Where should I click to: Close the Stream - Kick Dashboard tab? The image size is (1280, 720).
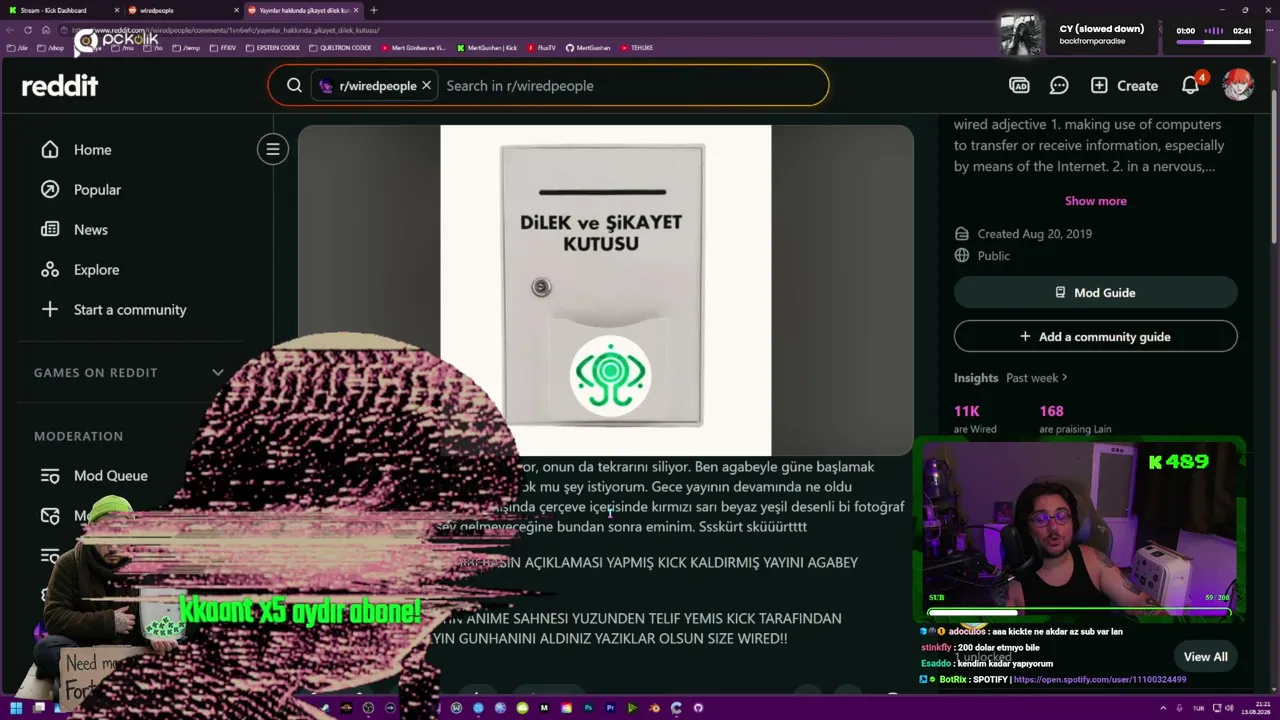pos(115,10)
